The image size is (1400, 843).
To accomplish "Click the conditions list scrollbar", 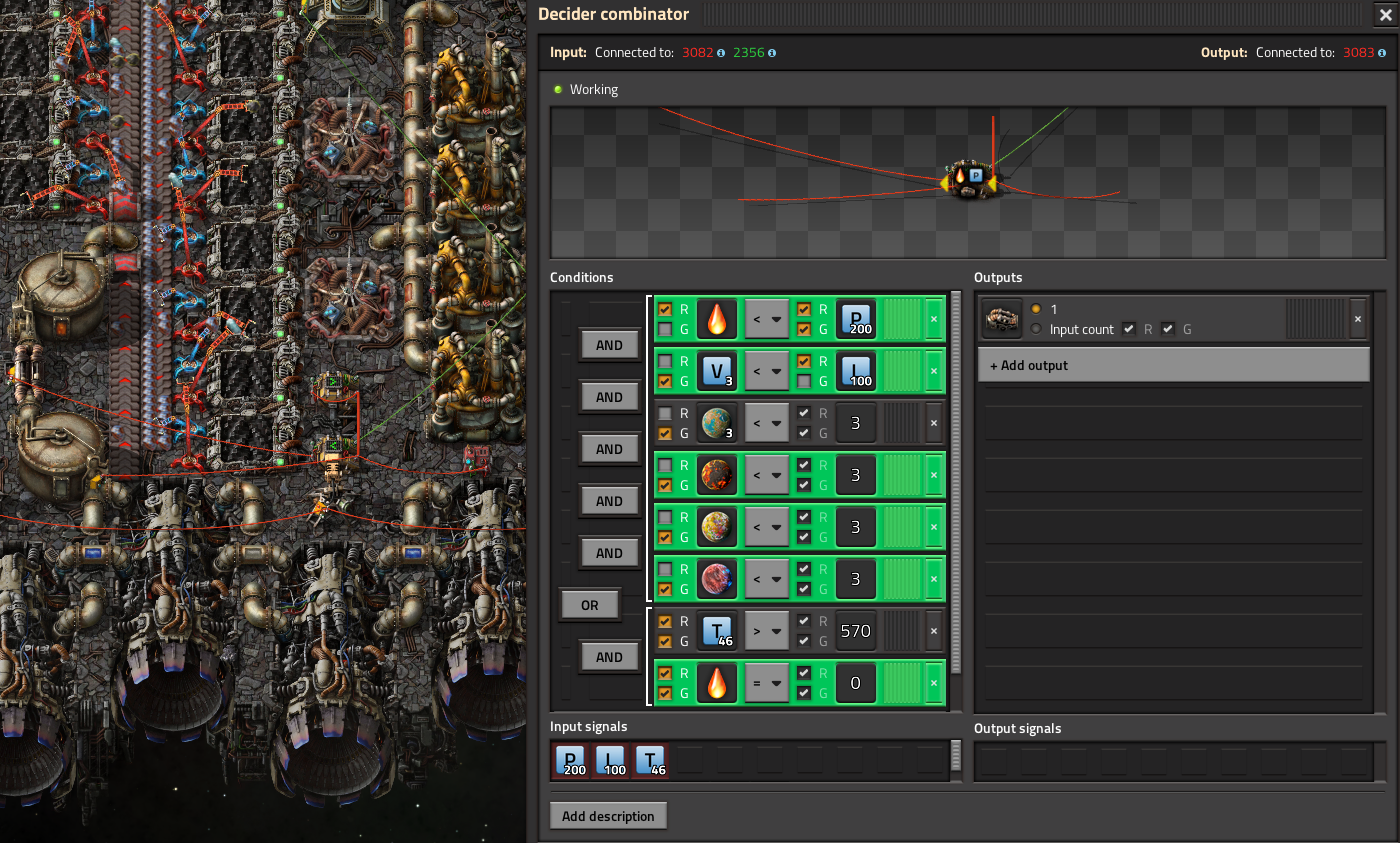I will tap(955, 480).
